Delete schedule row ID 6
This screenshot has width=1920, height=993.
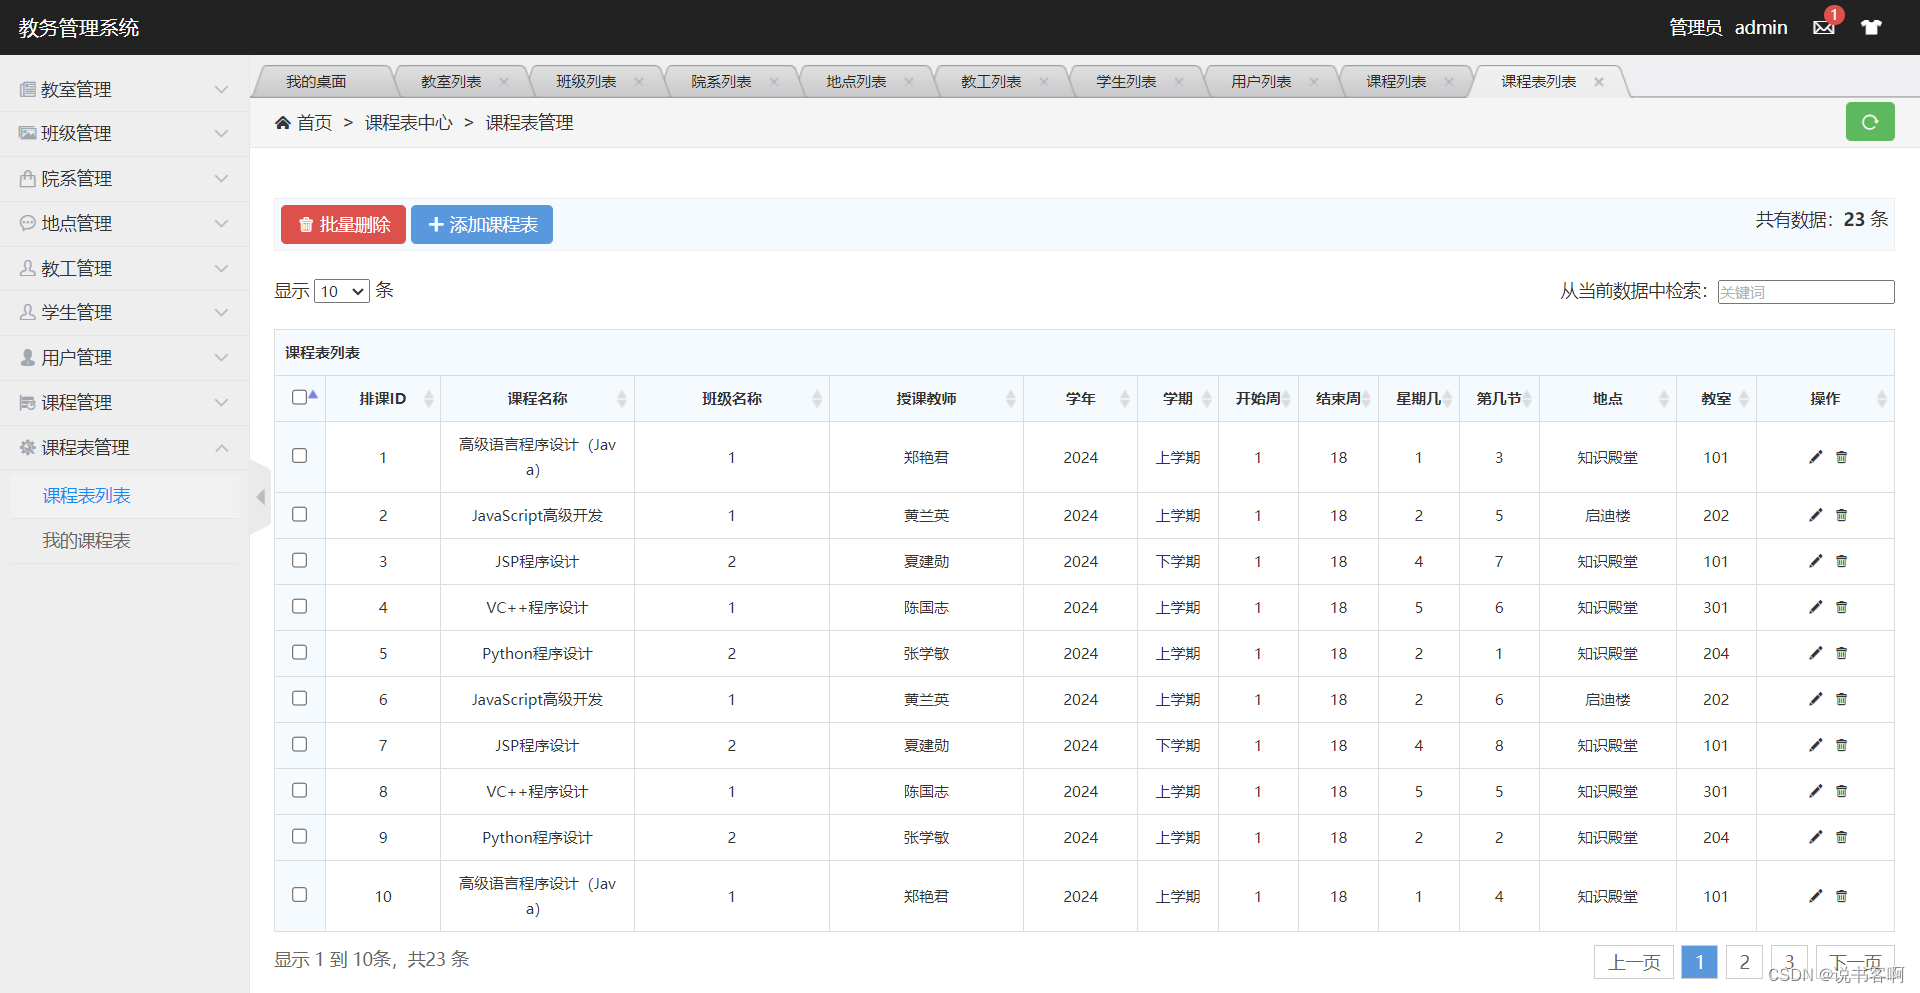(1841, 699)
